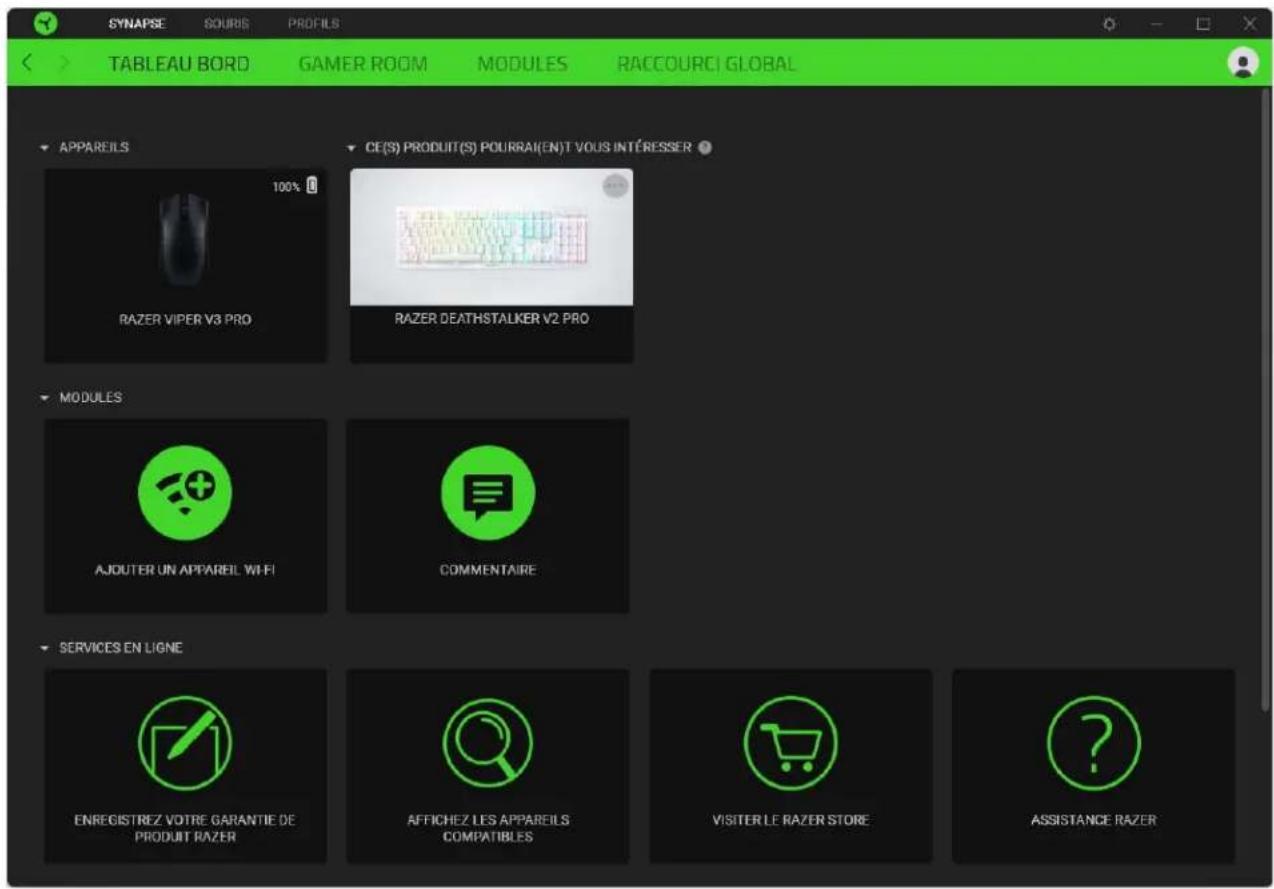1274x889 pixels.
Task: Go back with the left arrow
Action: tap(29, 64)
